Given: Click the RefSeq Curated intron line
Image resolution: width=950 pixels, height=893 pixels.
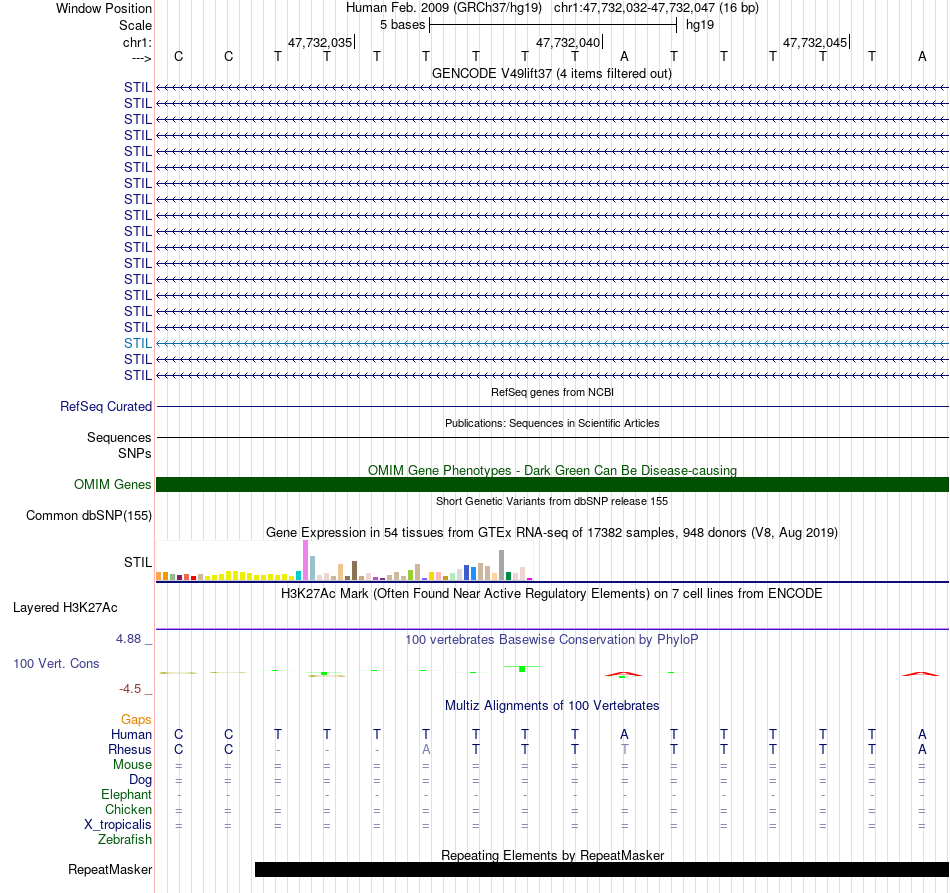Looking at the screenshot, I should 552,407.
